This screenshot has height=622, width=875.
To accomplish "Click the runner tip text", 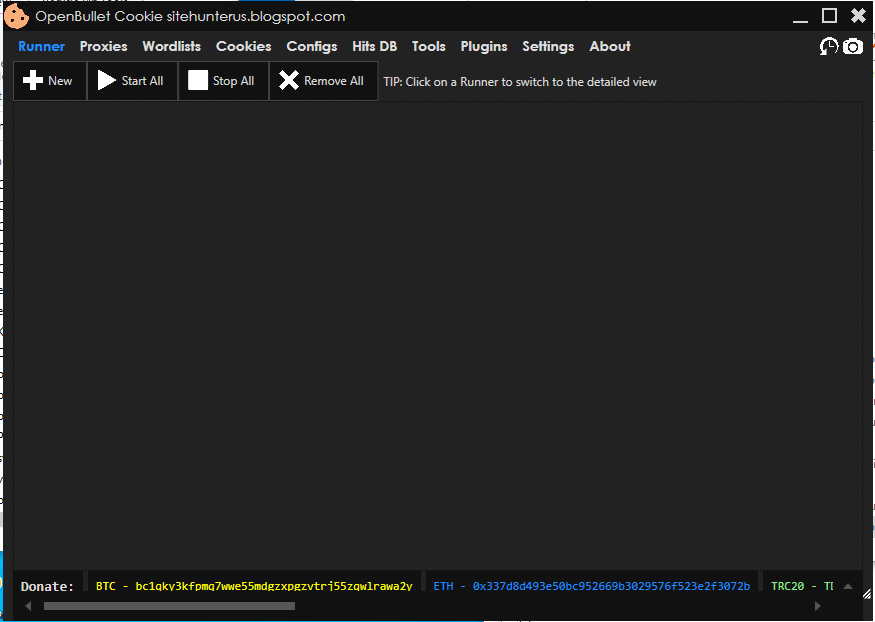I will [520, 82].
